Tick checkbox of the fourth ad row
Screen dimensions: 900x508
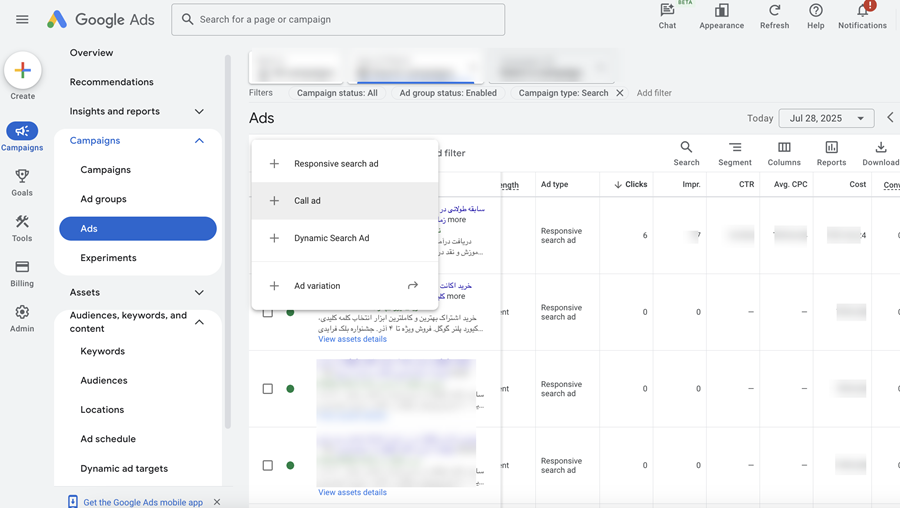267,466
